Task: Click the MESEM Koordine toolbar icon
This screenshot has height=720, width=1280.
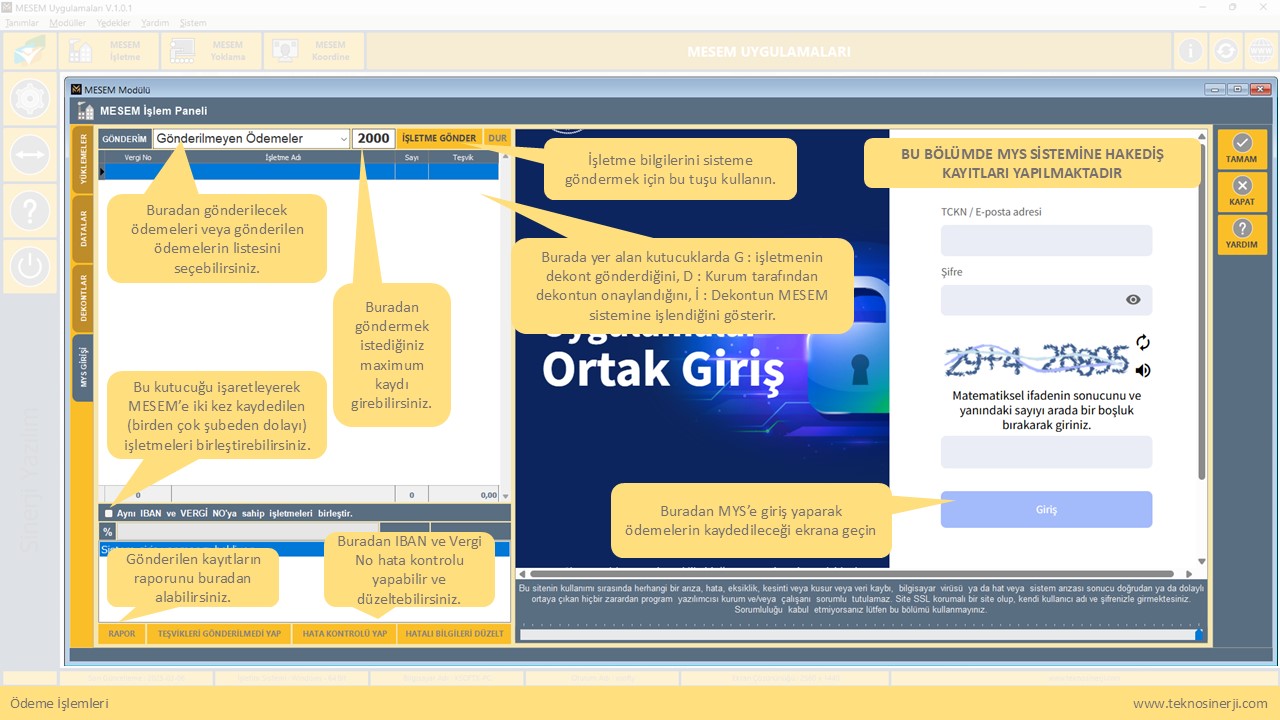Action: tap(313, 51)
